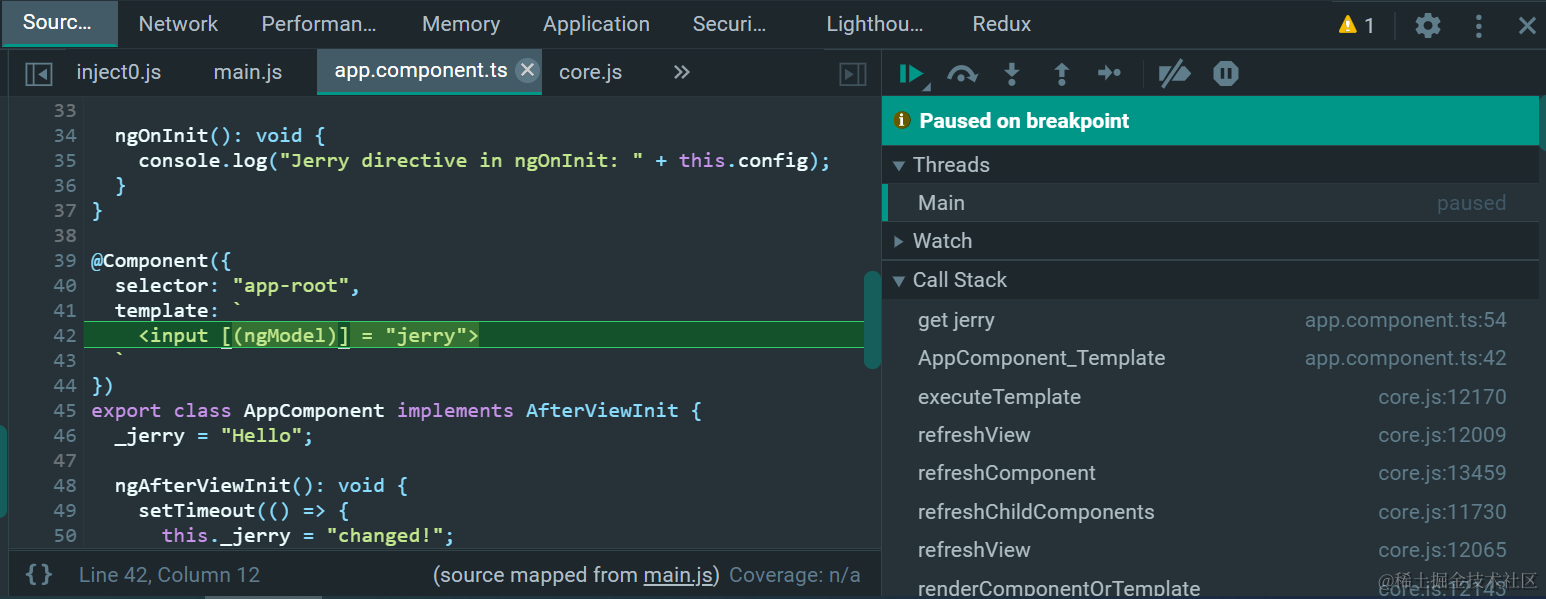Show more source tabs chevron
The image size is (1546, 599).
pos(682,72)
